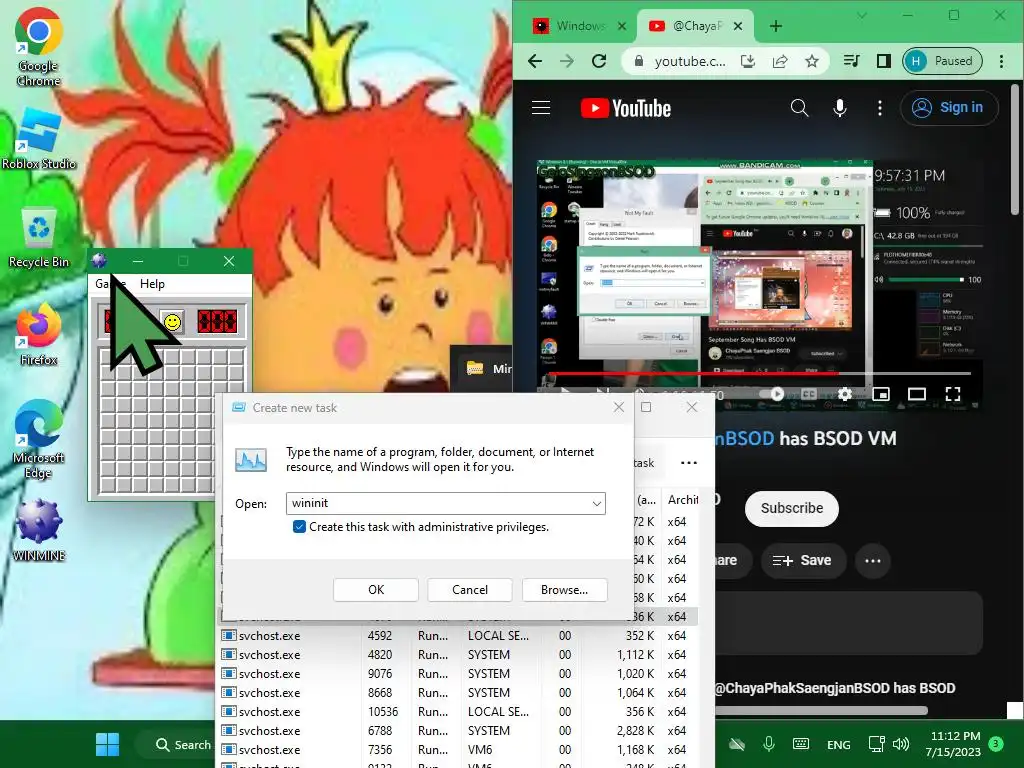1024x768 pixels.
Task: Open WINMINE desktop icon
Action: pos(39,531)
